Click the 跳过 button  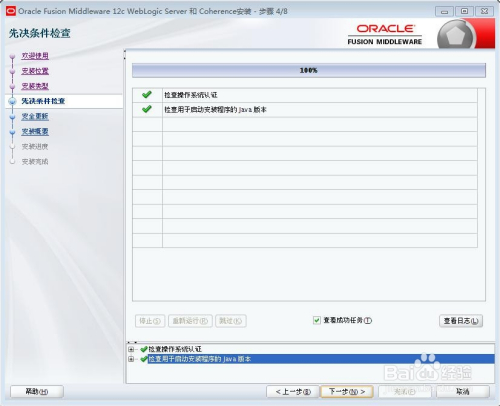point(231,321)
